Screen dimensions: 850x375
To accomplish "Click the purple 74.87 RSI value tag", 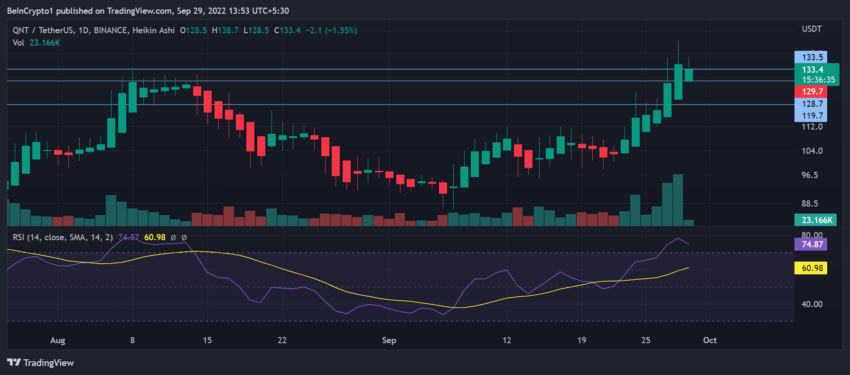I will (x=810, y=244).
